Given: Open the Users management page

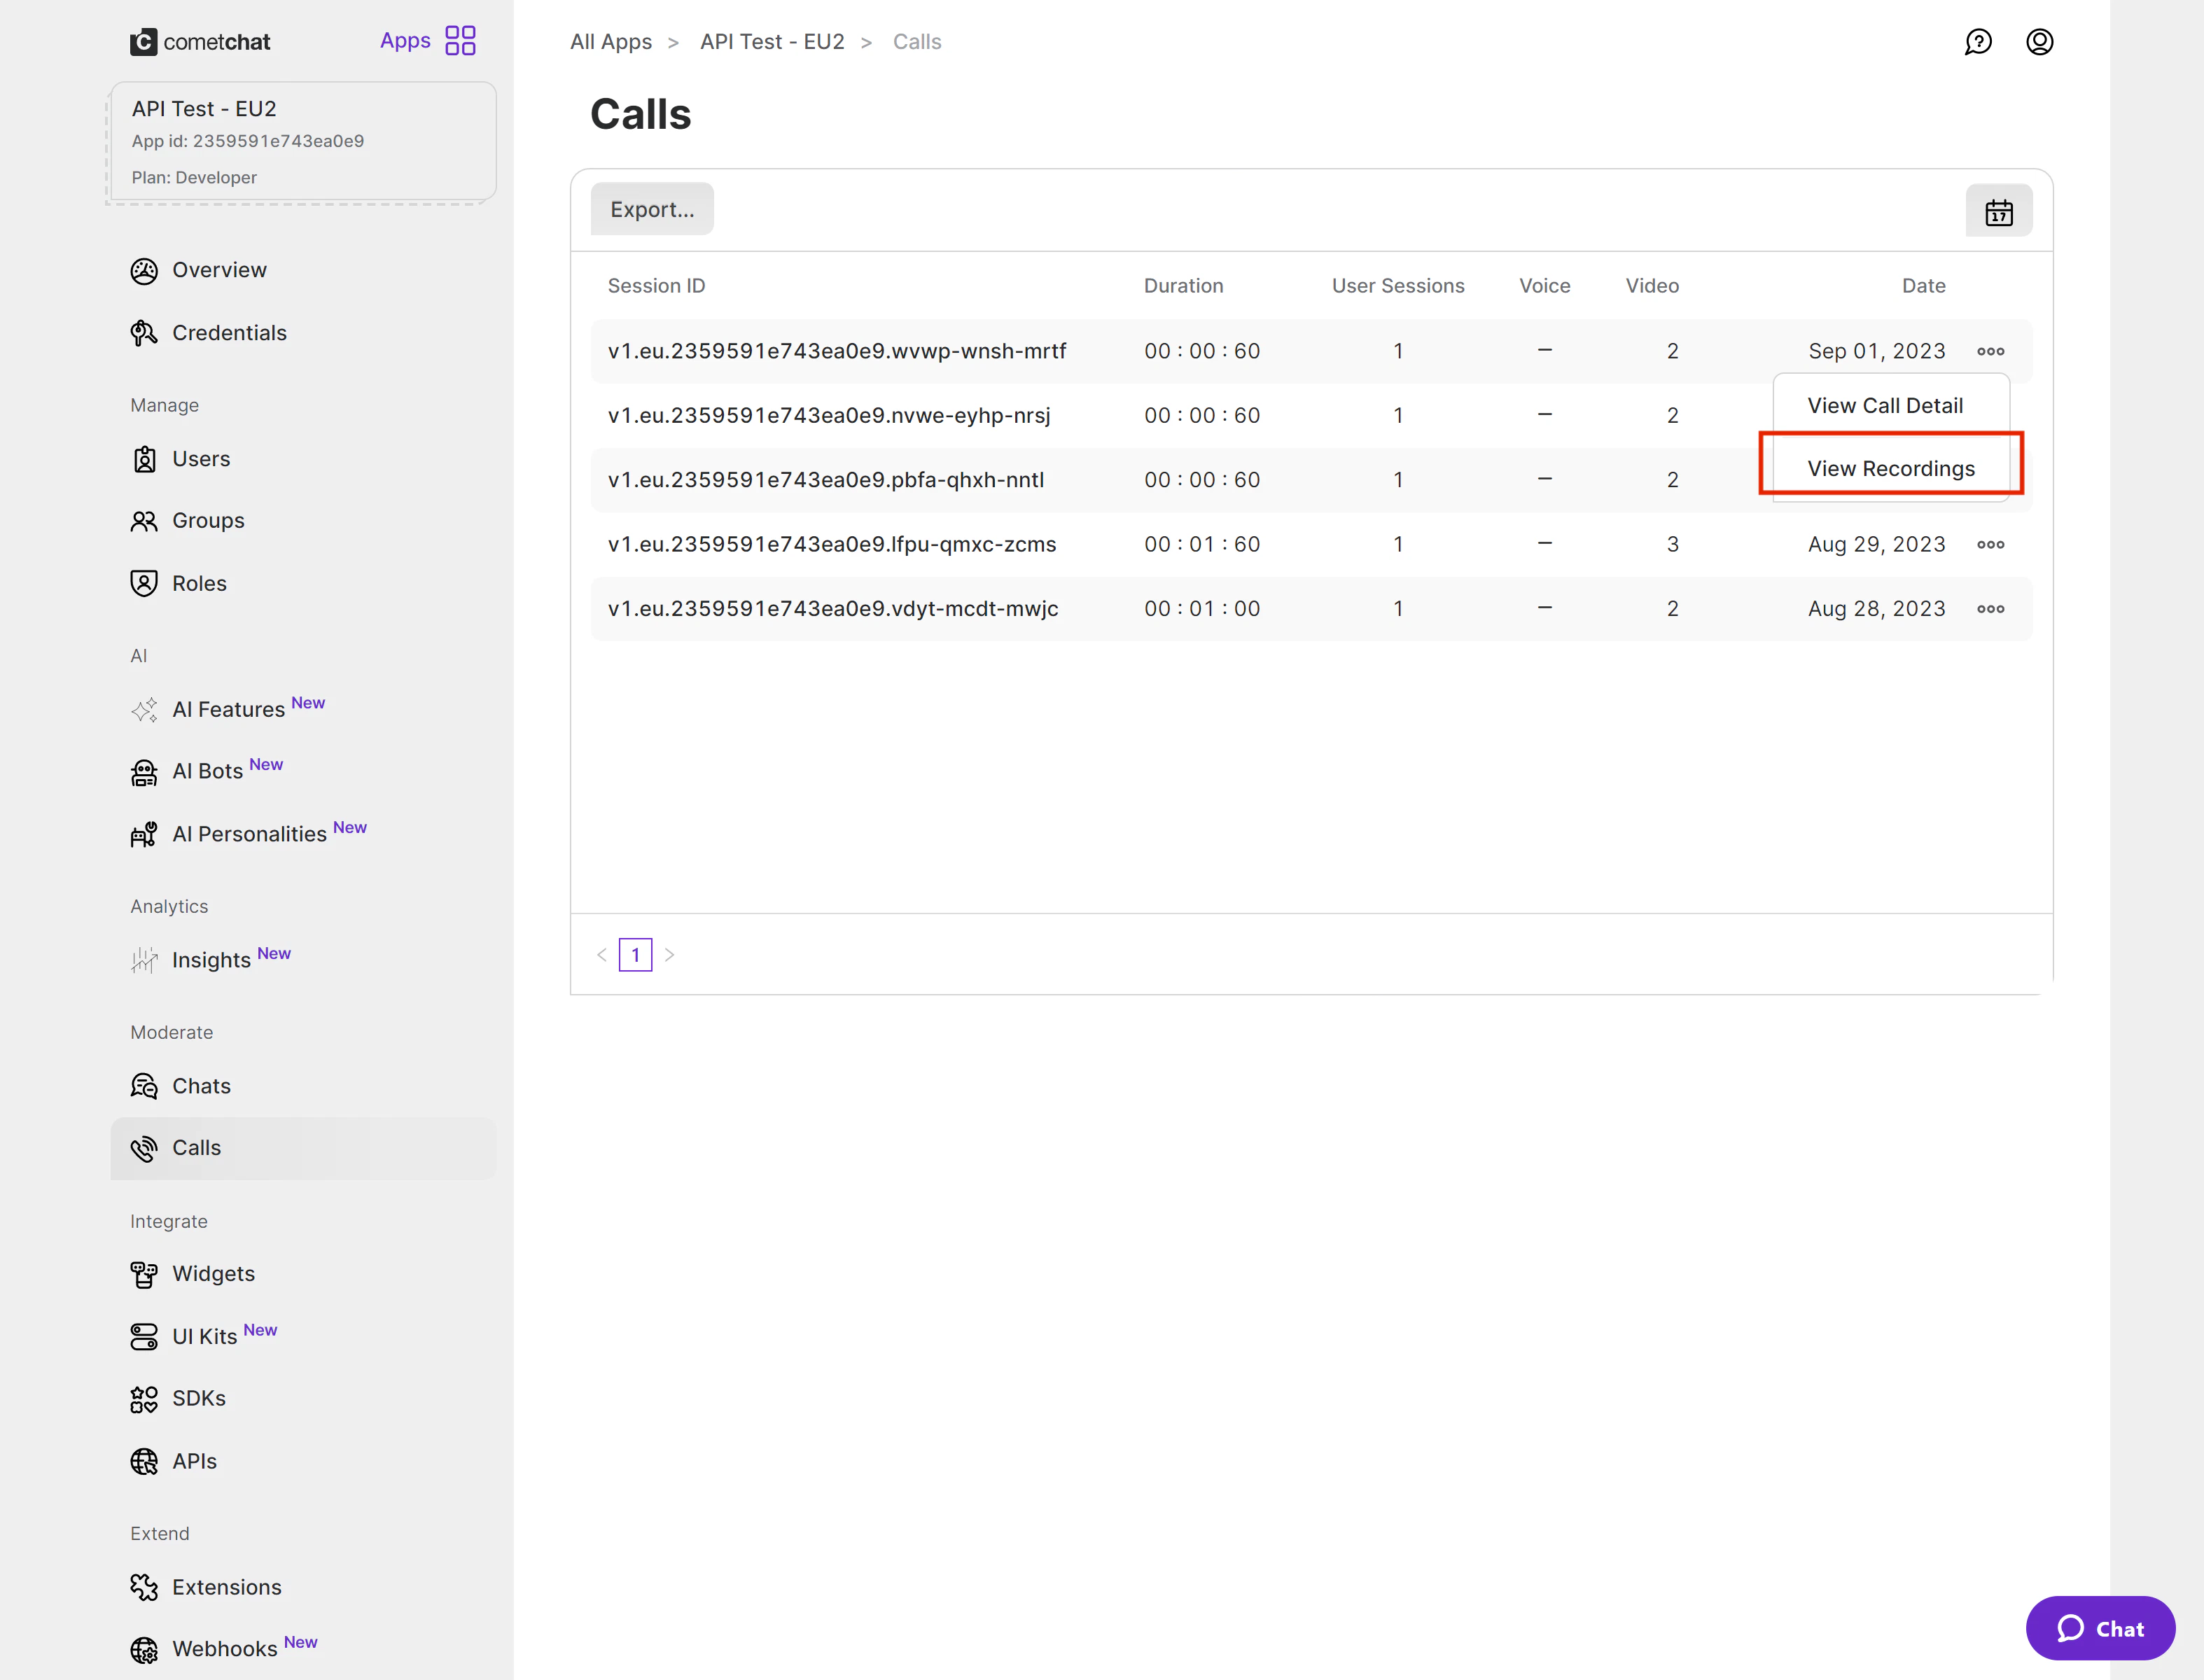Looking at the screenshot, I should (201, 459).
